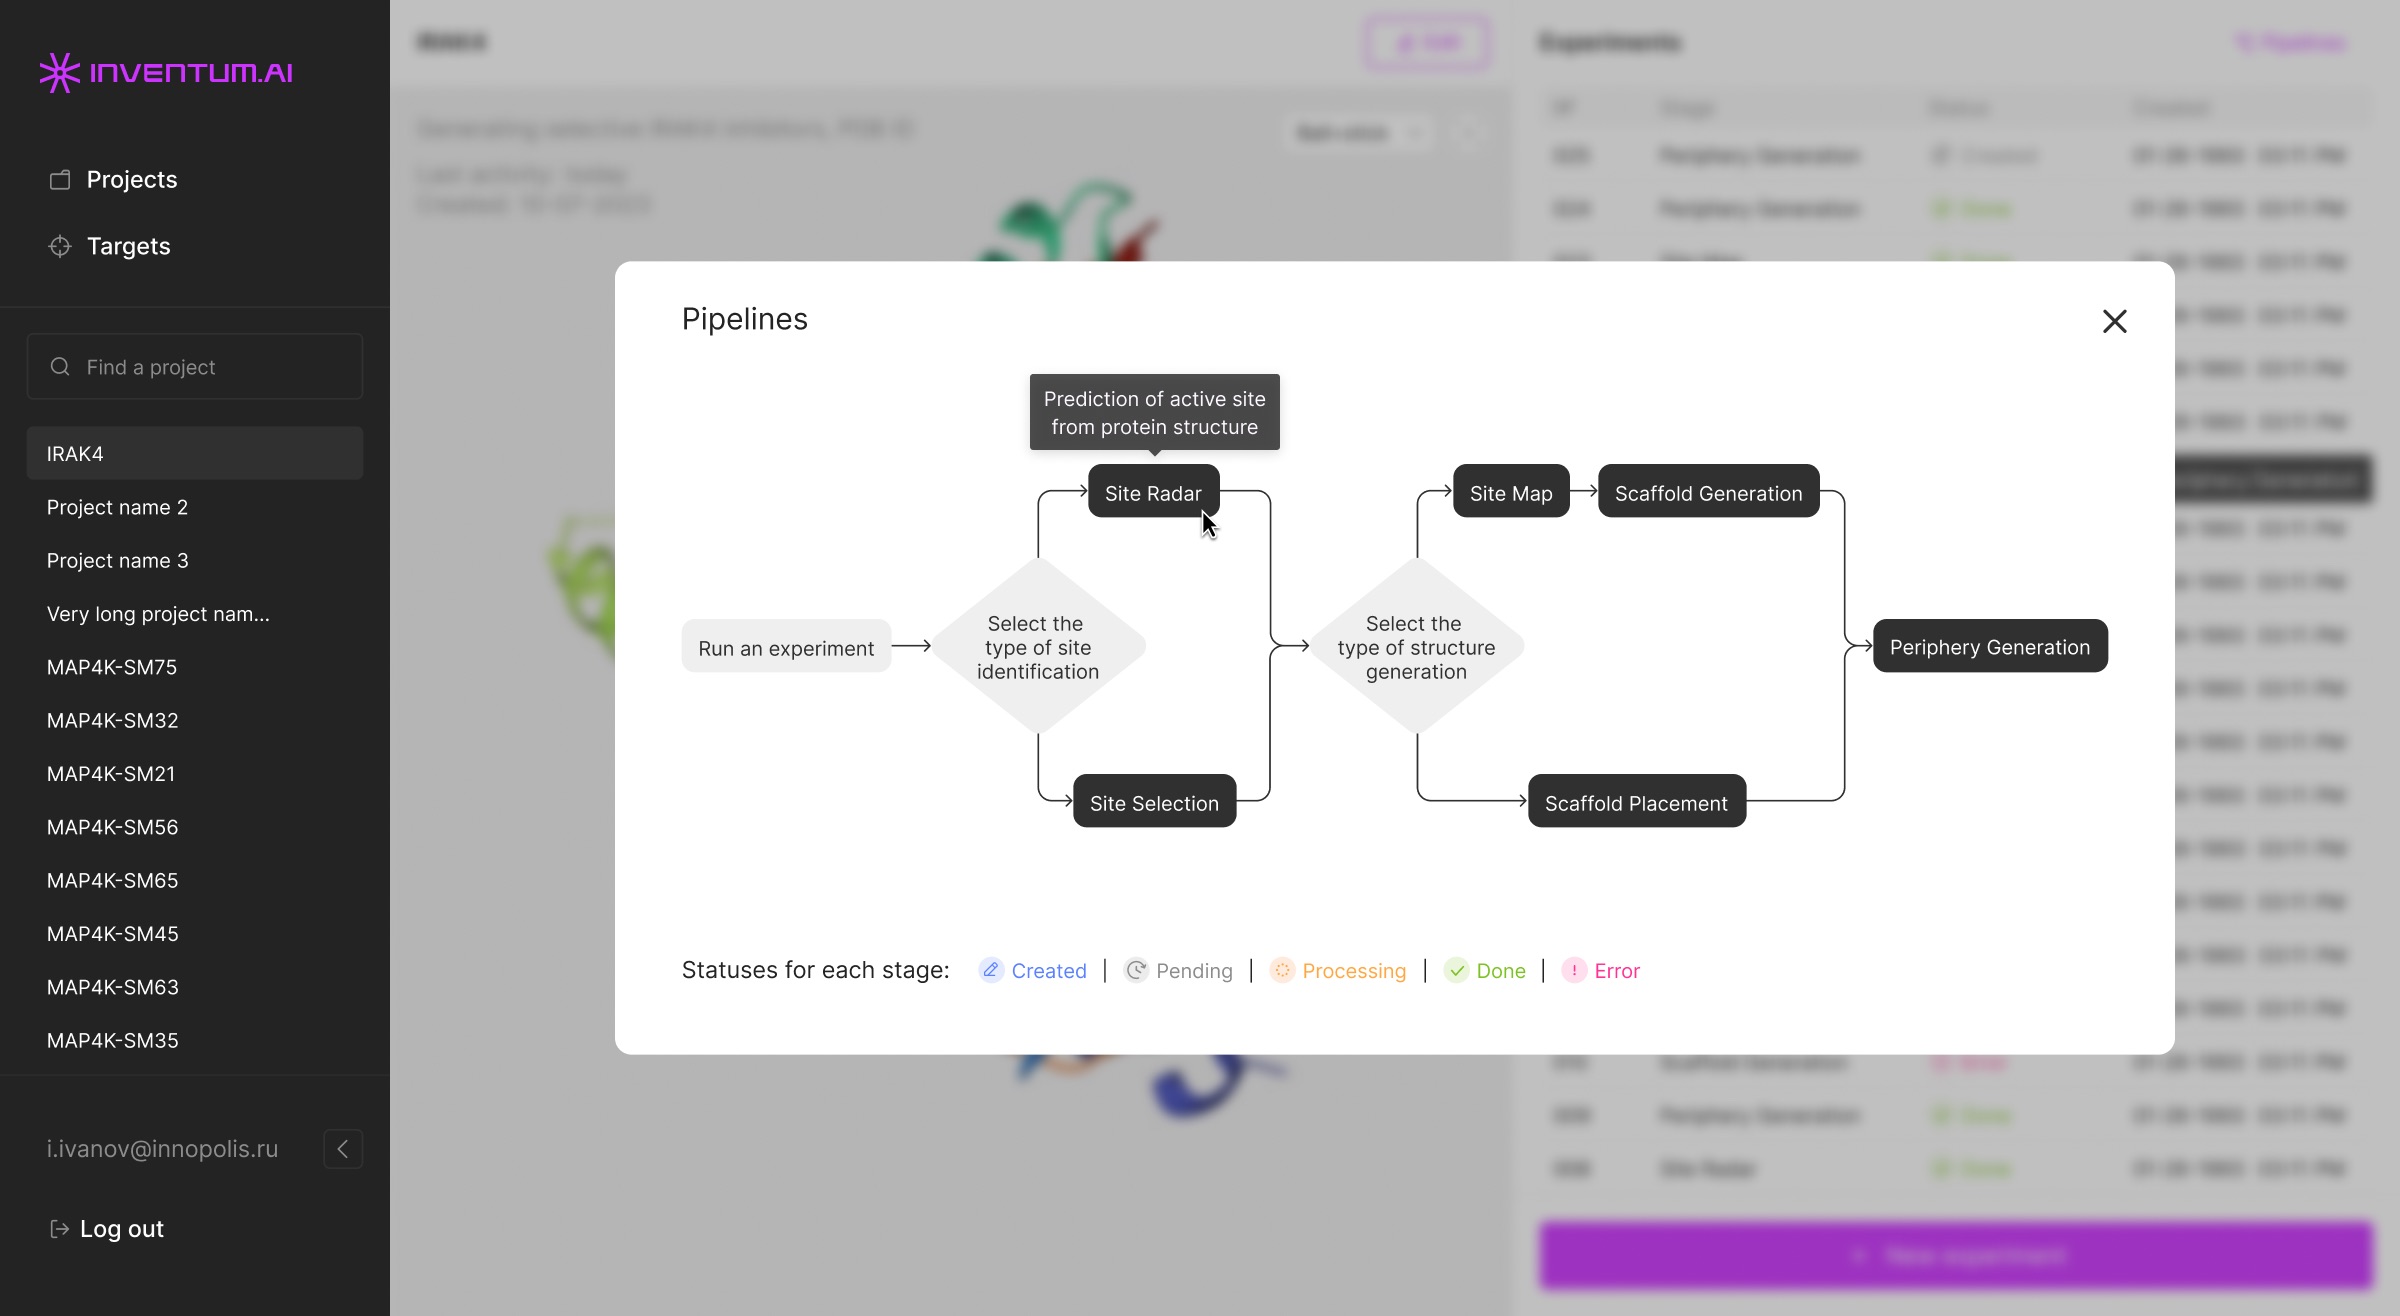
Task: Collapse the sidebar with the chevron button
Action: [x=343, y=1149]
